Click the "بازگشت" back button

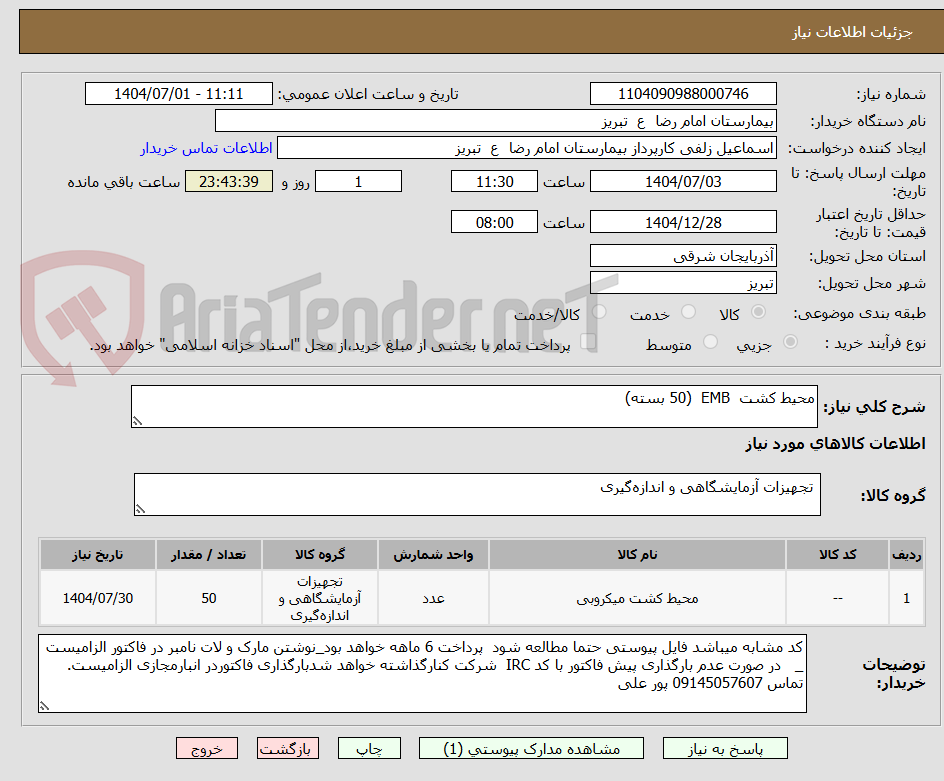click(x=288, y=747)
